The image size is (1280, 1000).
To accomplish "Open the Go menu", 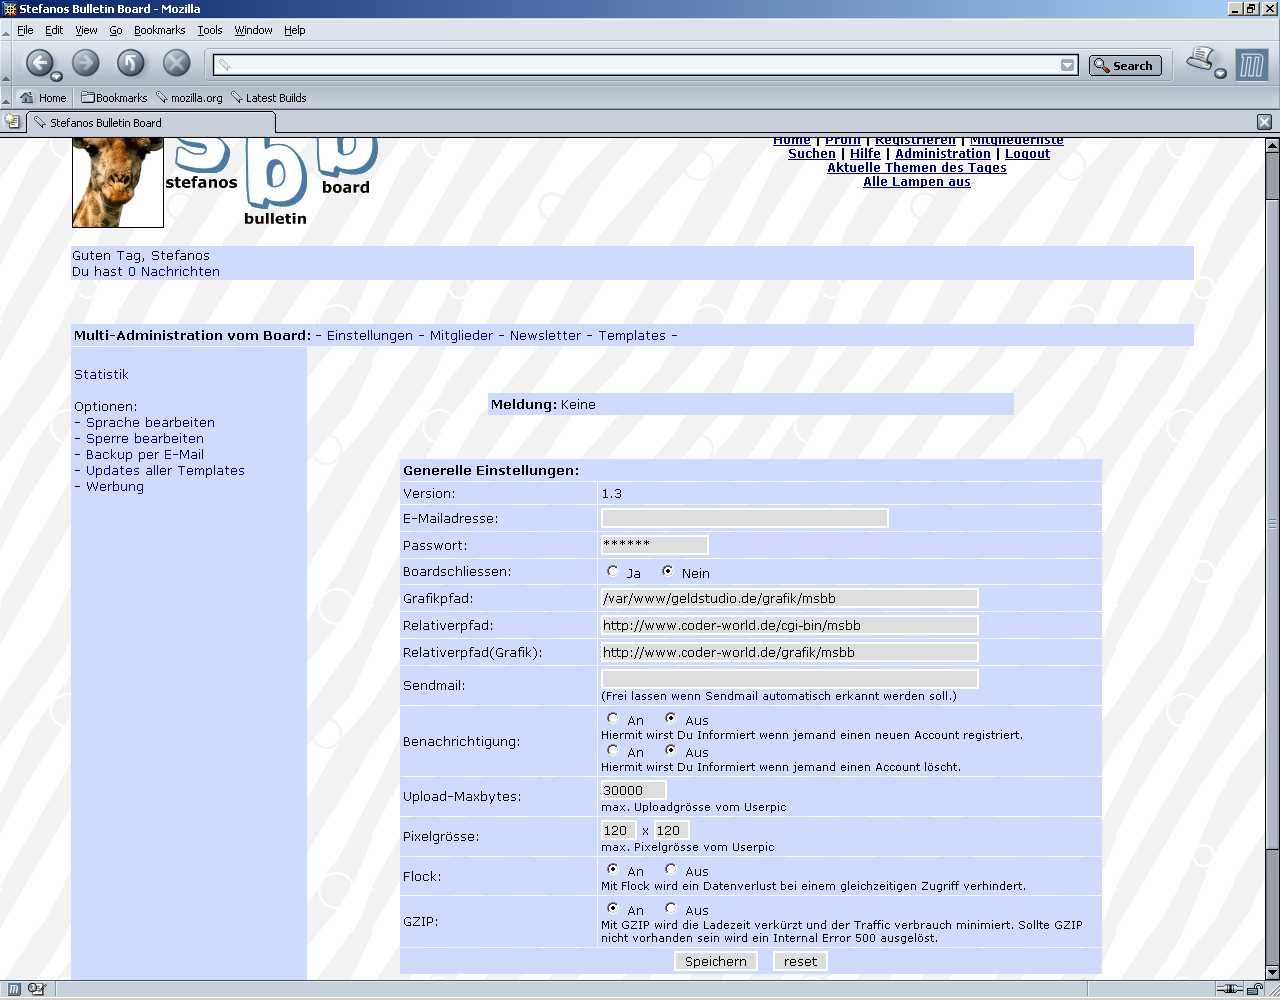I will pyautogui.click(x=116, y=30).
